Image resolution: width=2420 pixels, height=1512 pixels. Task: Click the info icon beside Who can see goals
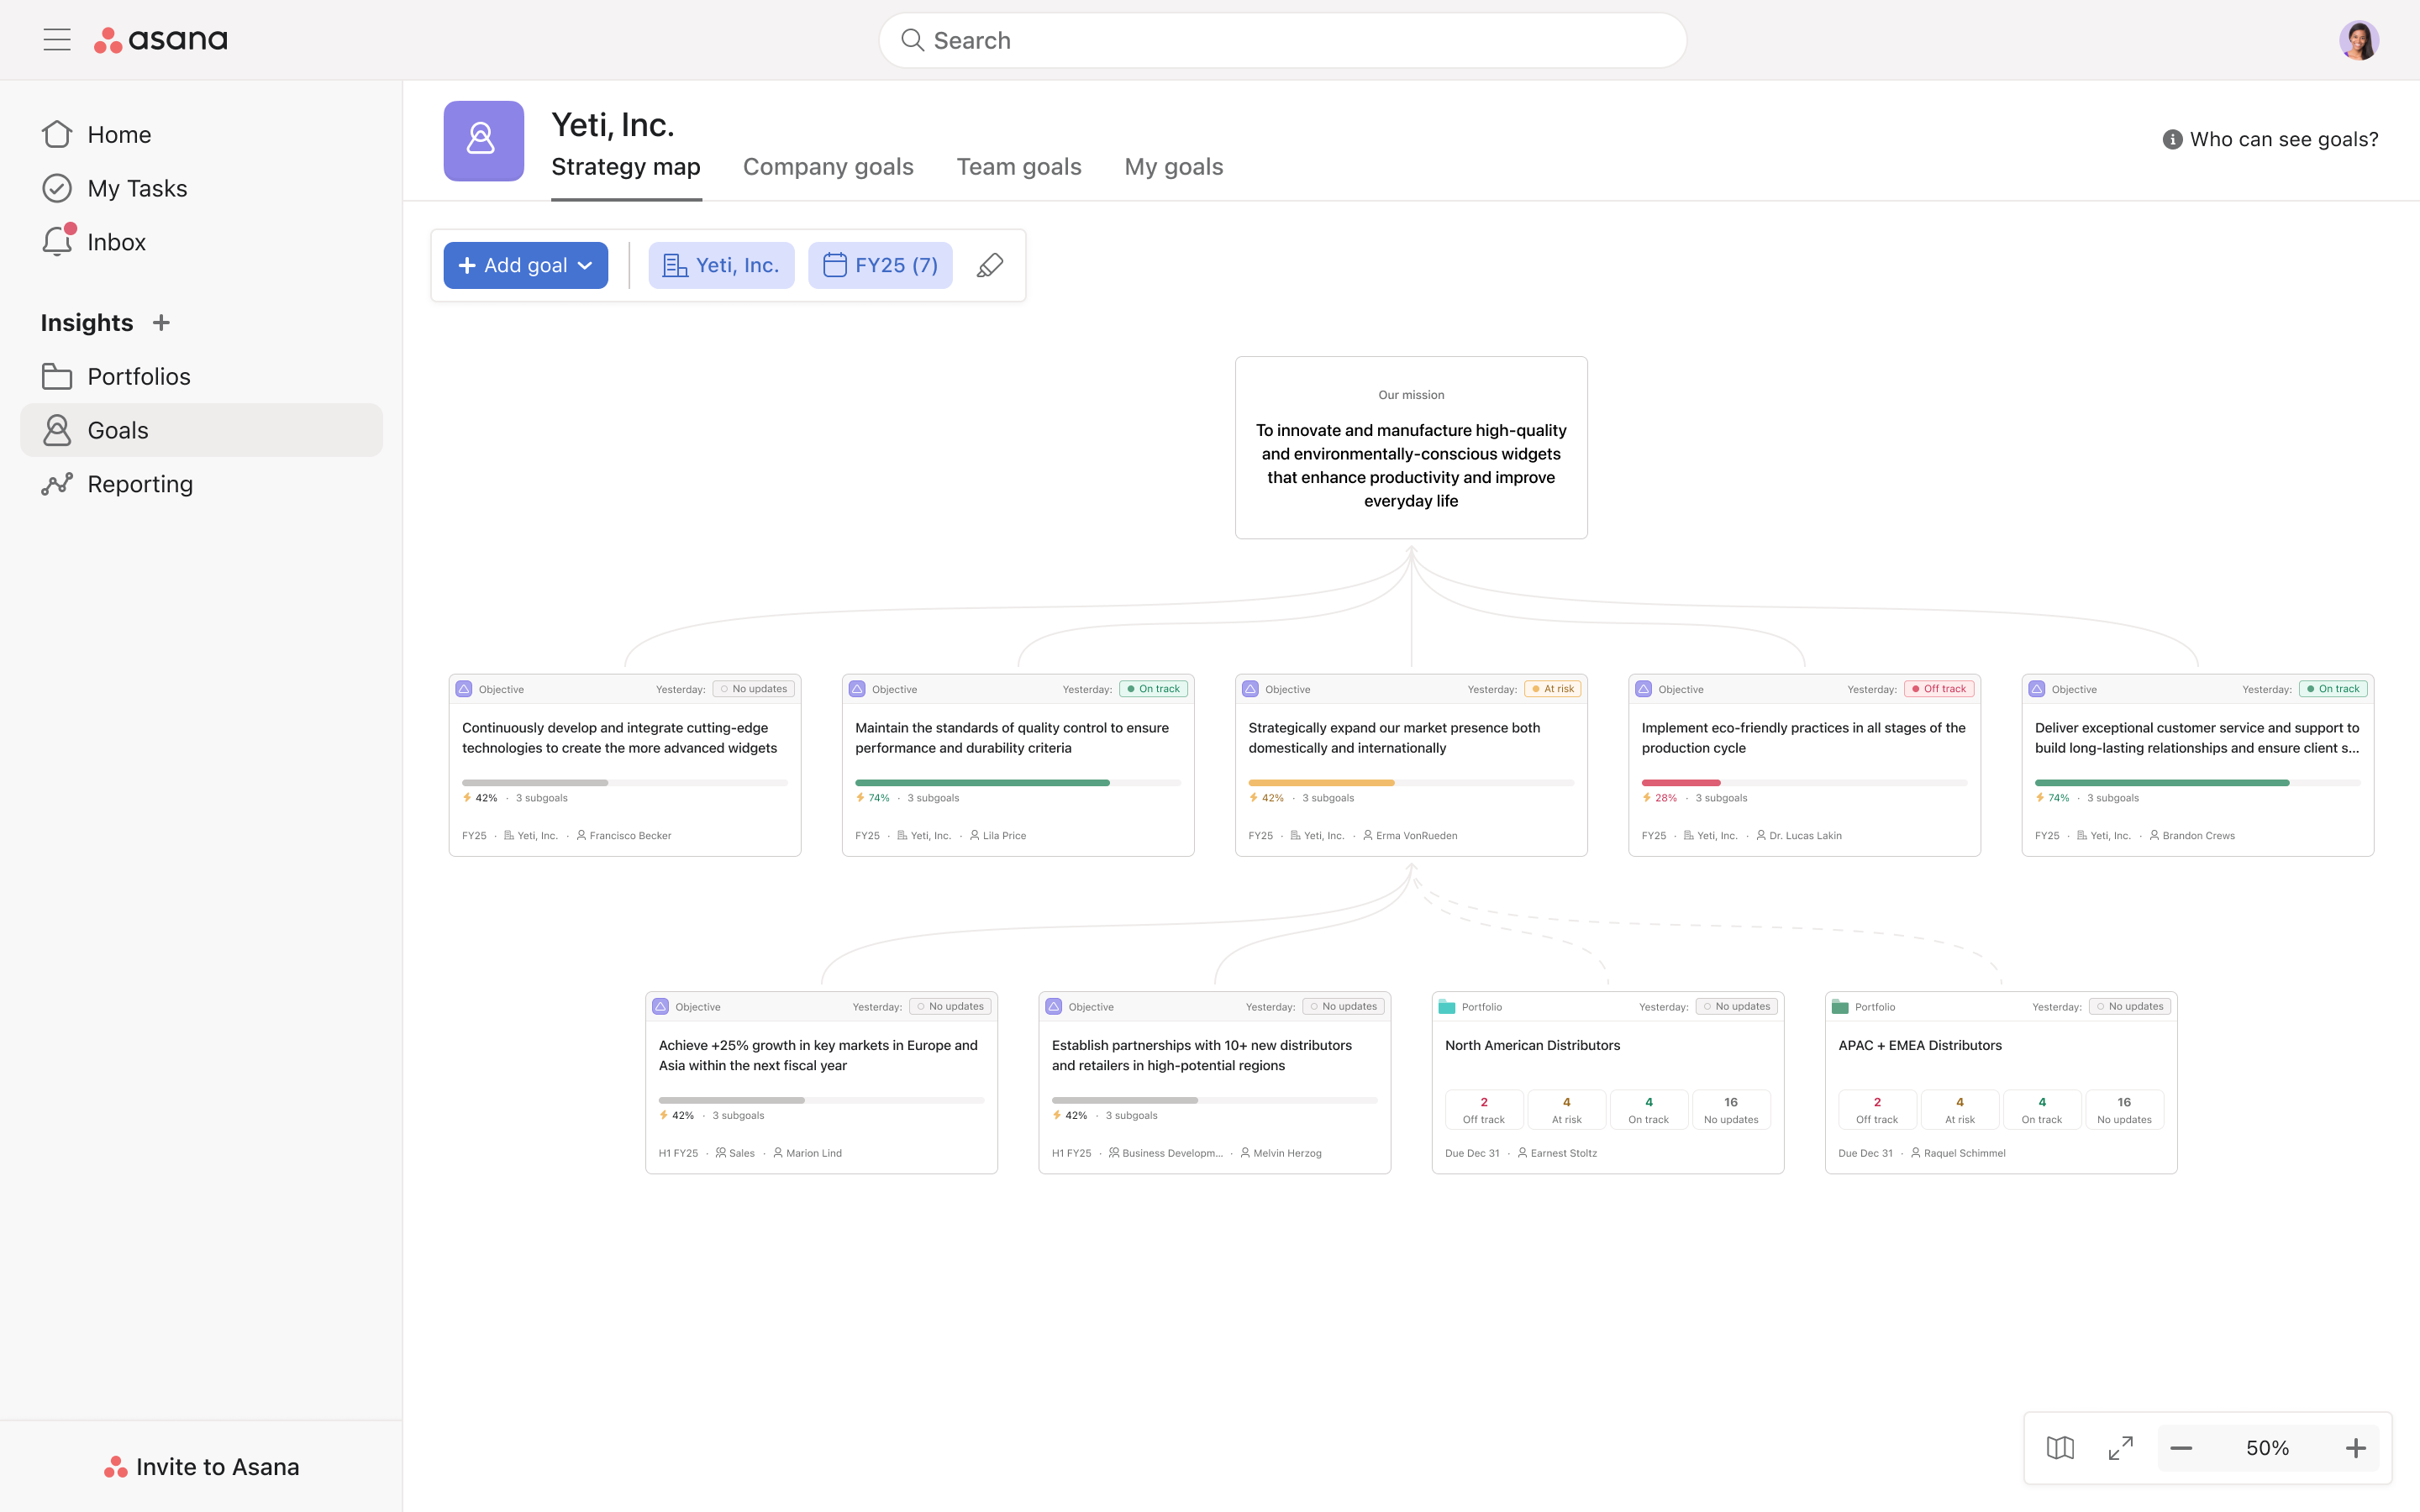[2172, 140]
